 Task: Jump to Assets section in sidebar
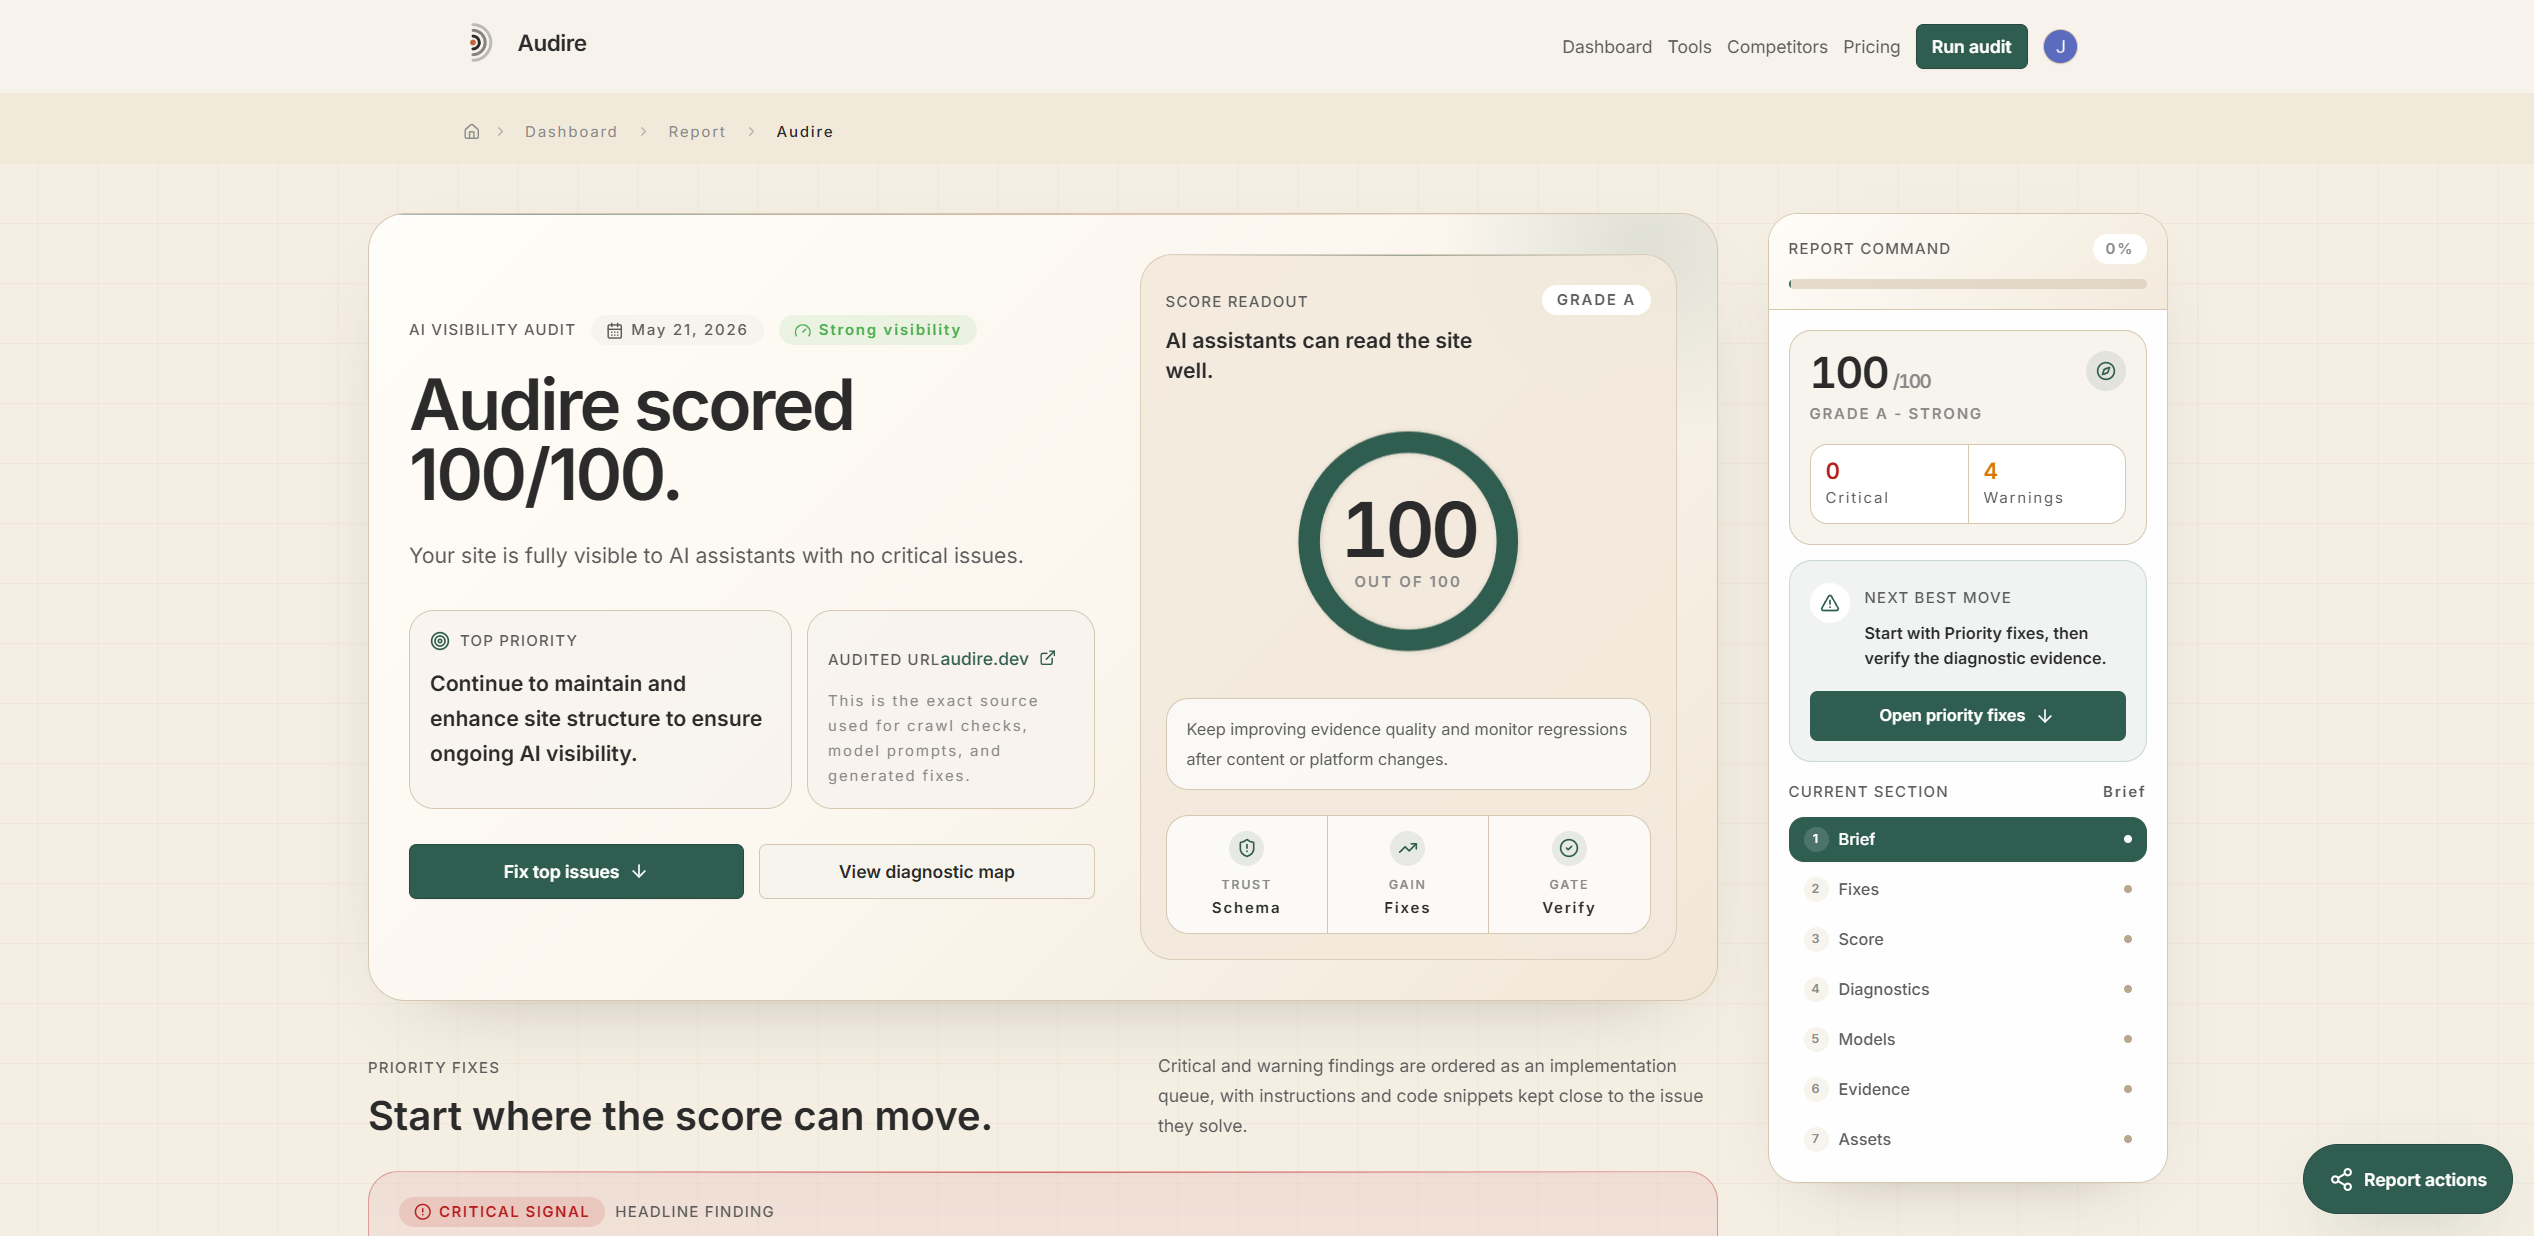(x=1968, y=1140)
